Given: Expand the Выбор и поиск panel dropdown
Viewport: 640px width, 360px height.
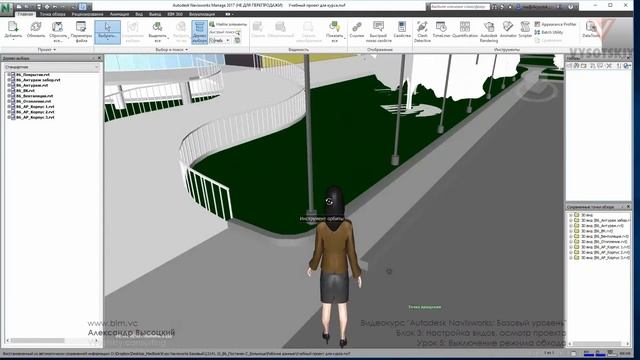Looking at the screenshot, I should (172, 50).
